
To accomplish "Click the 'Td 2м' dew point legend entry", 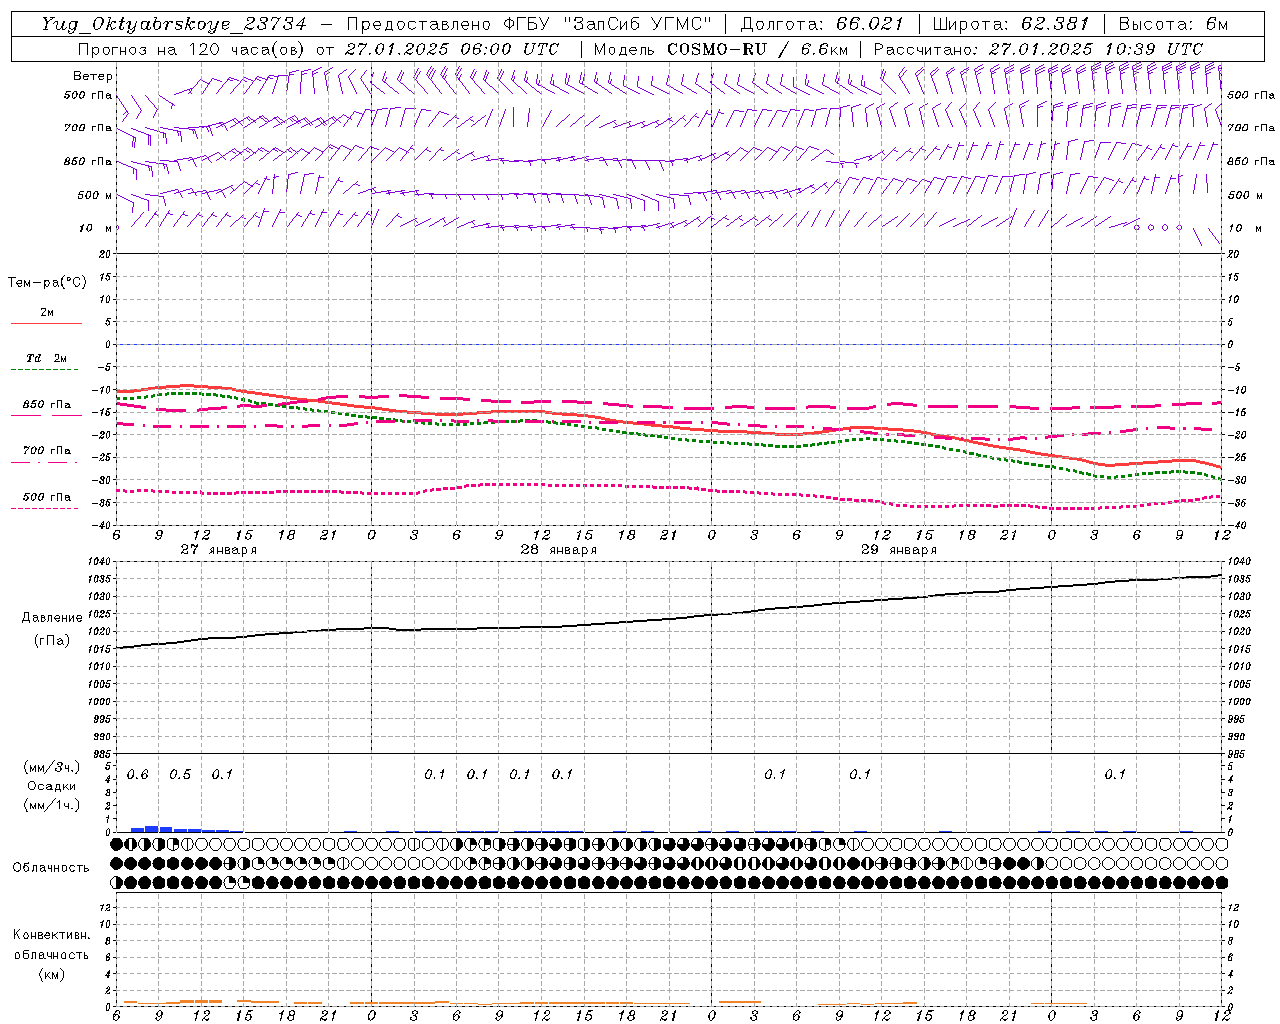I will coord(47,358).
